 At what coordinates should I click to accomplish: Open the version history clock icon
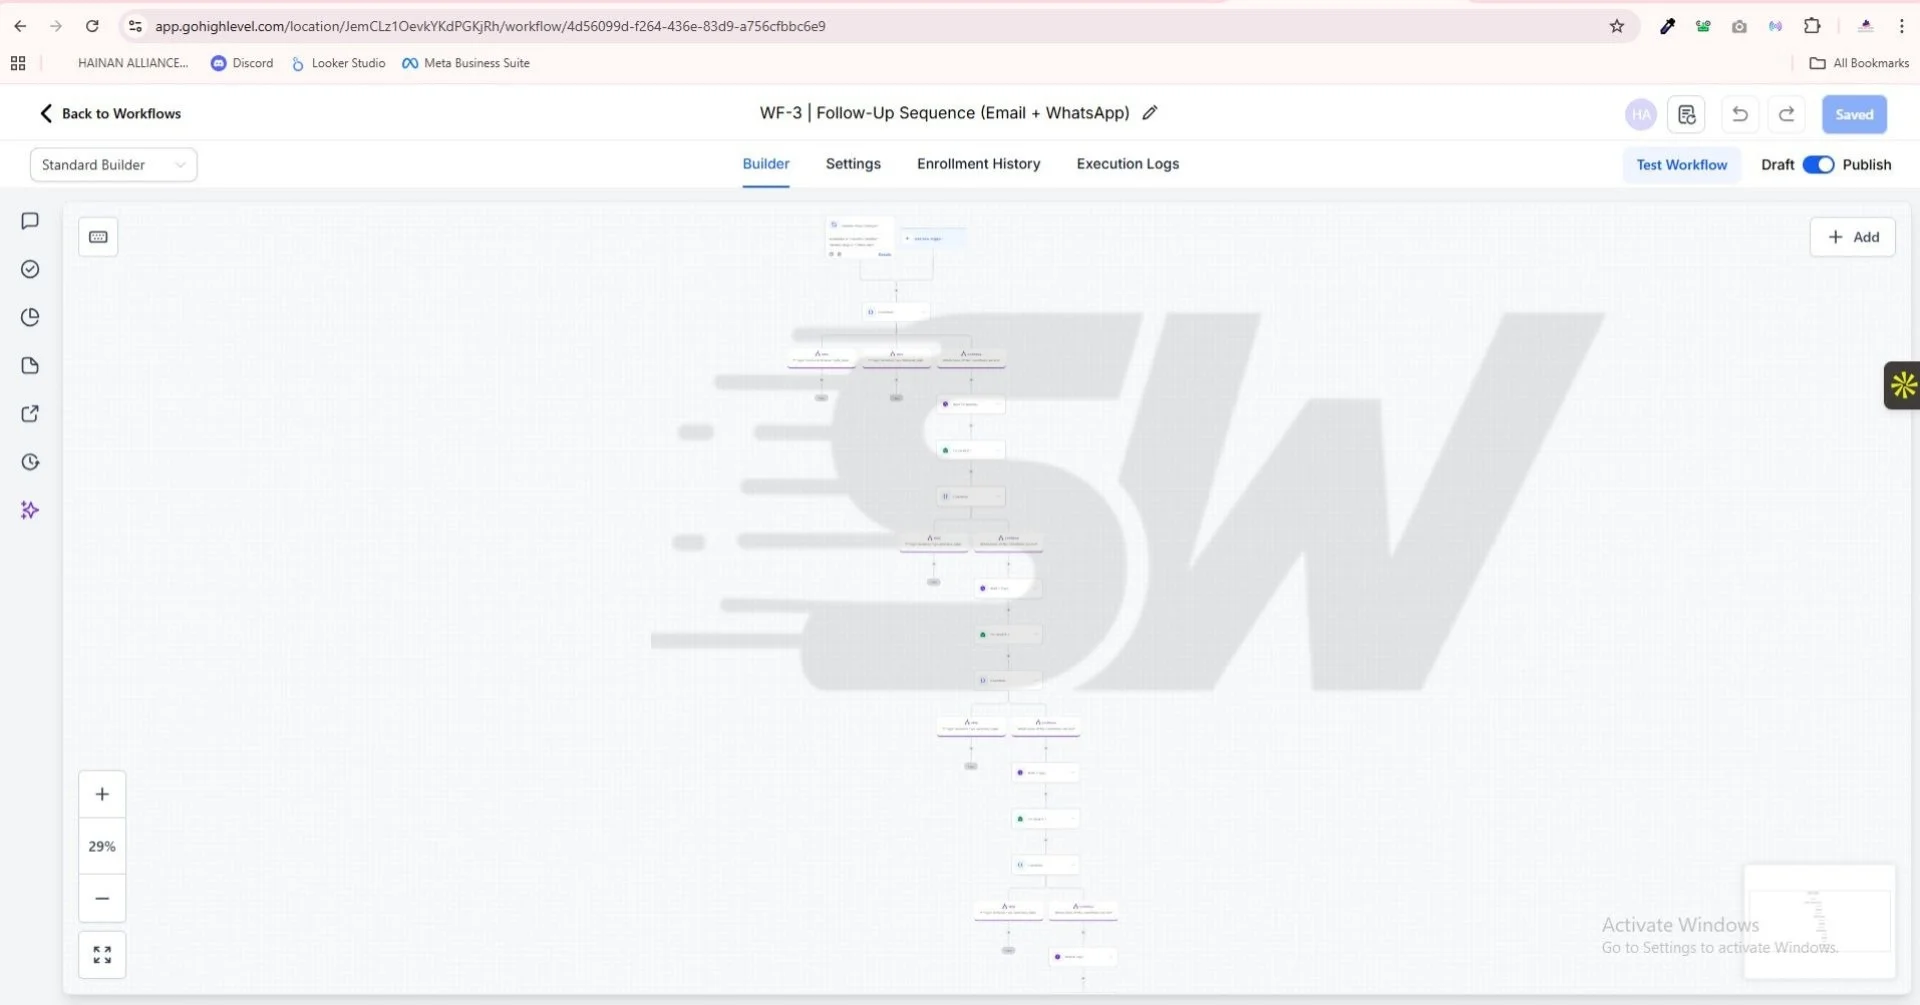pos(30,462)
